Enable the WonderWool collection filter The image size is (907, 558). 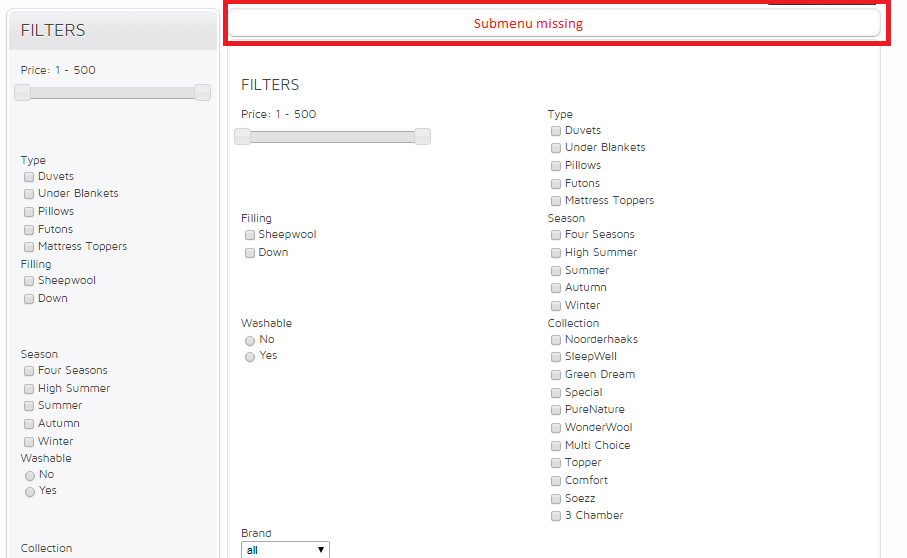(x=556, y=428)
